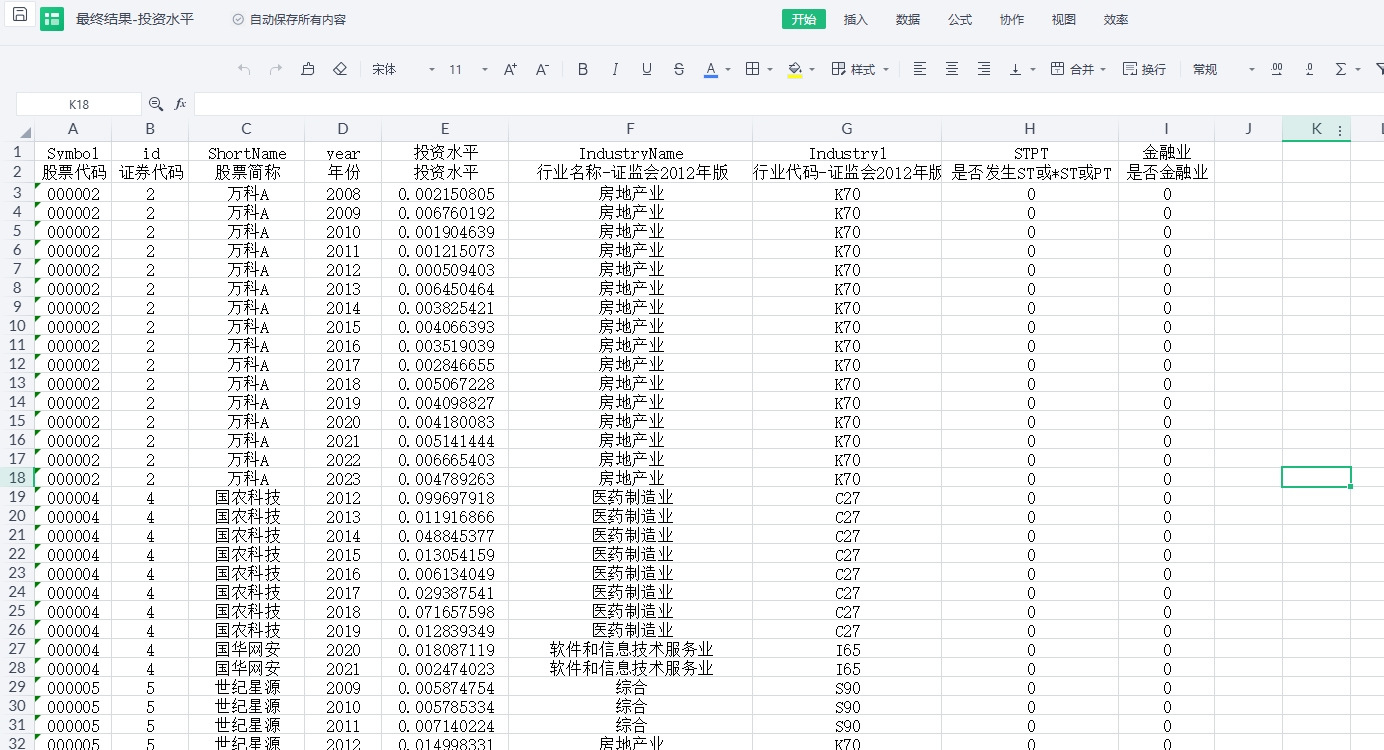Open the column K header options menu
Screen dimensions: 1384x750
1340,130
